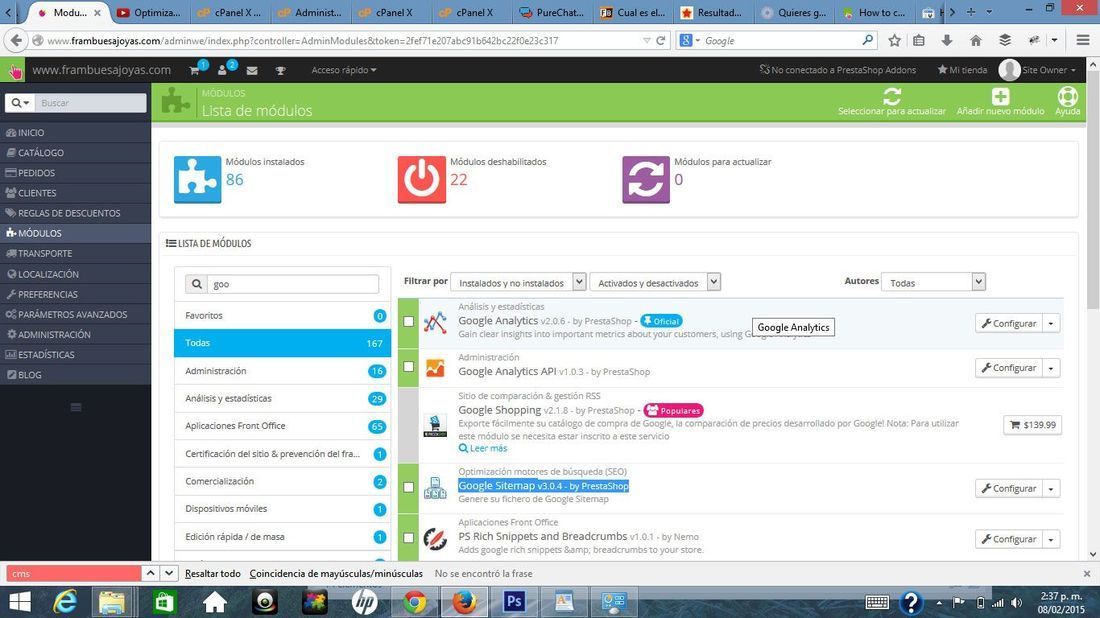Click the Añadir nuevo módulo plus icon

[x=1000, y=96]
